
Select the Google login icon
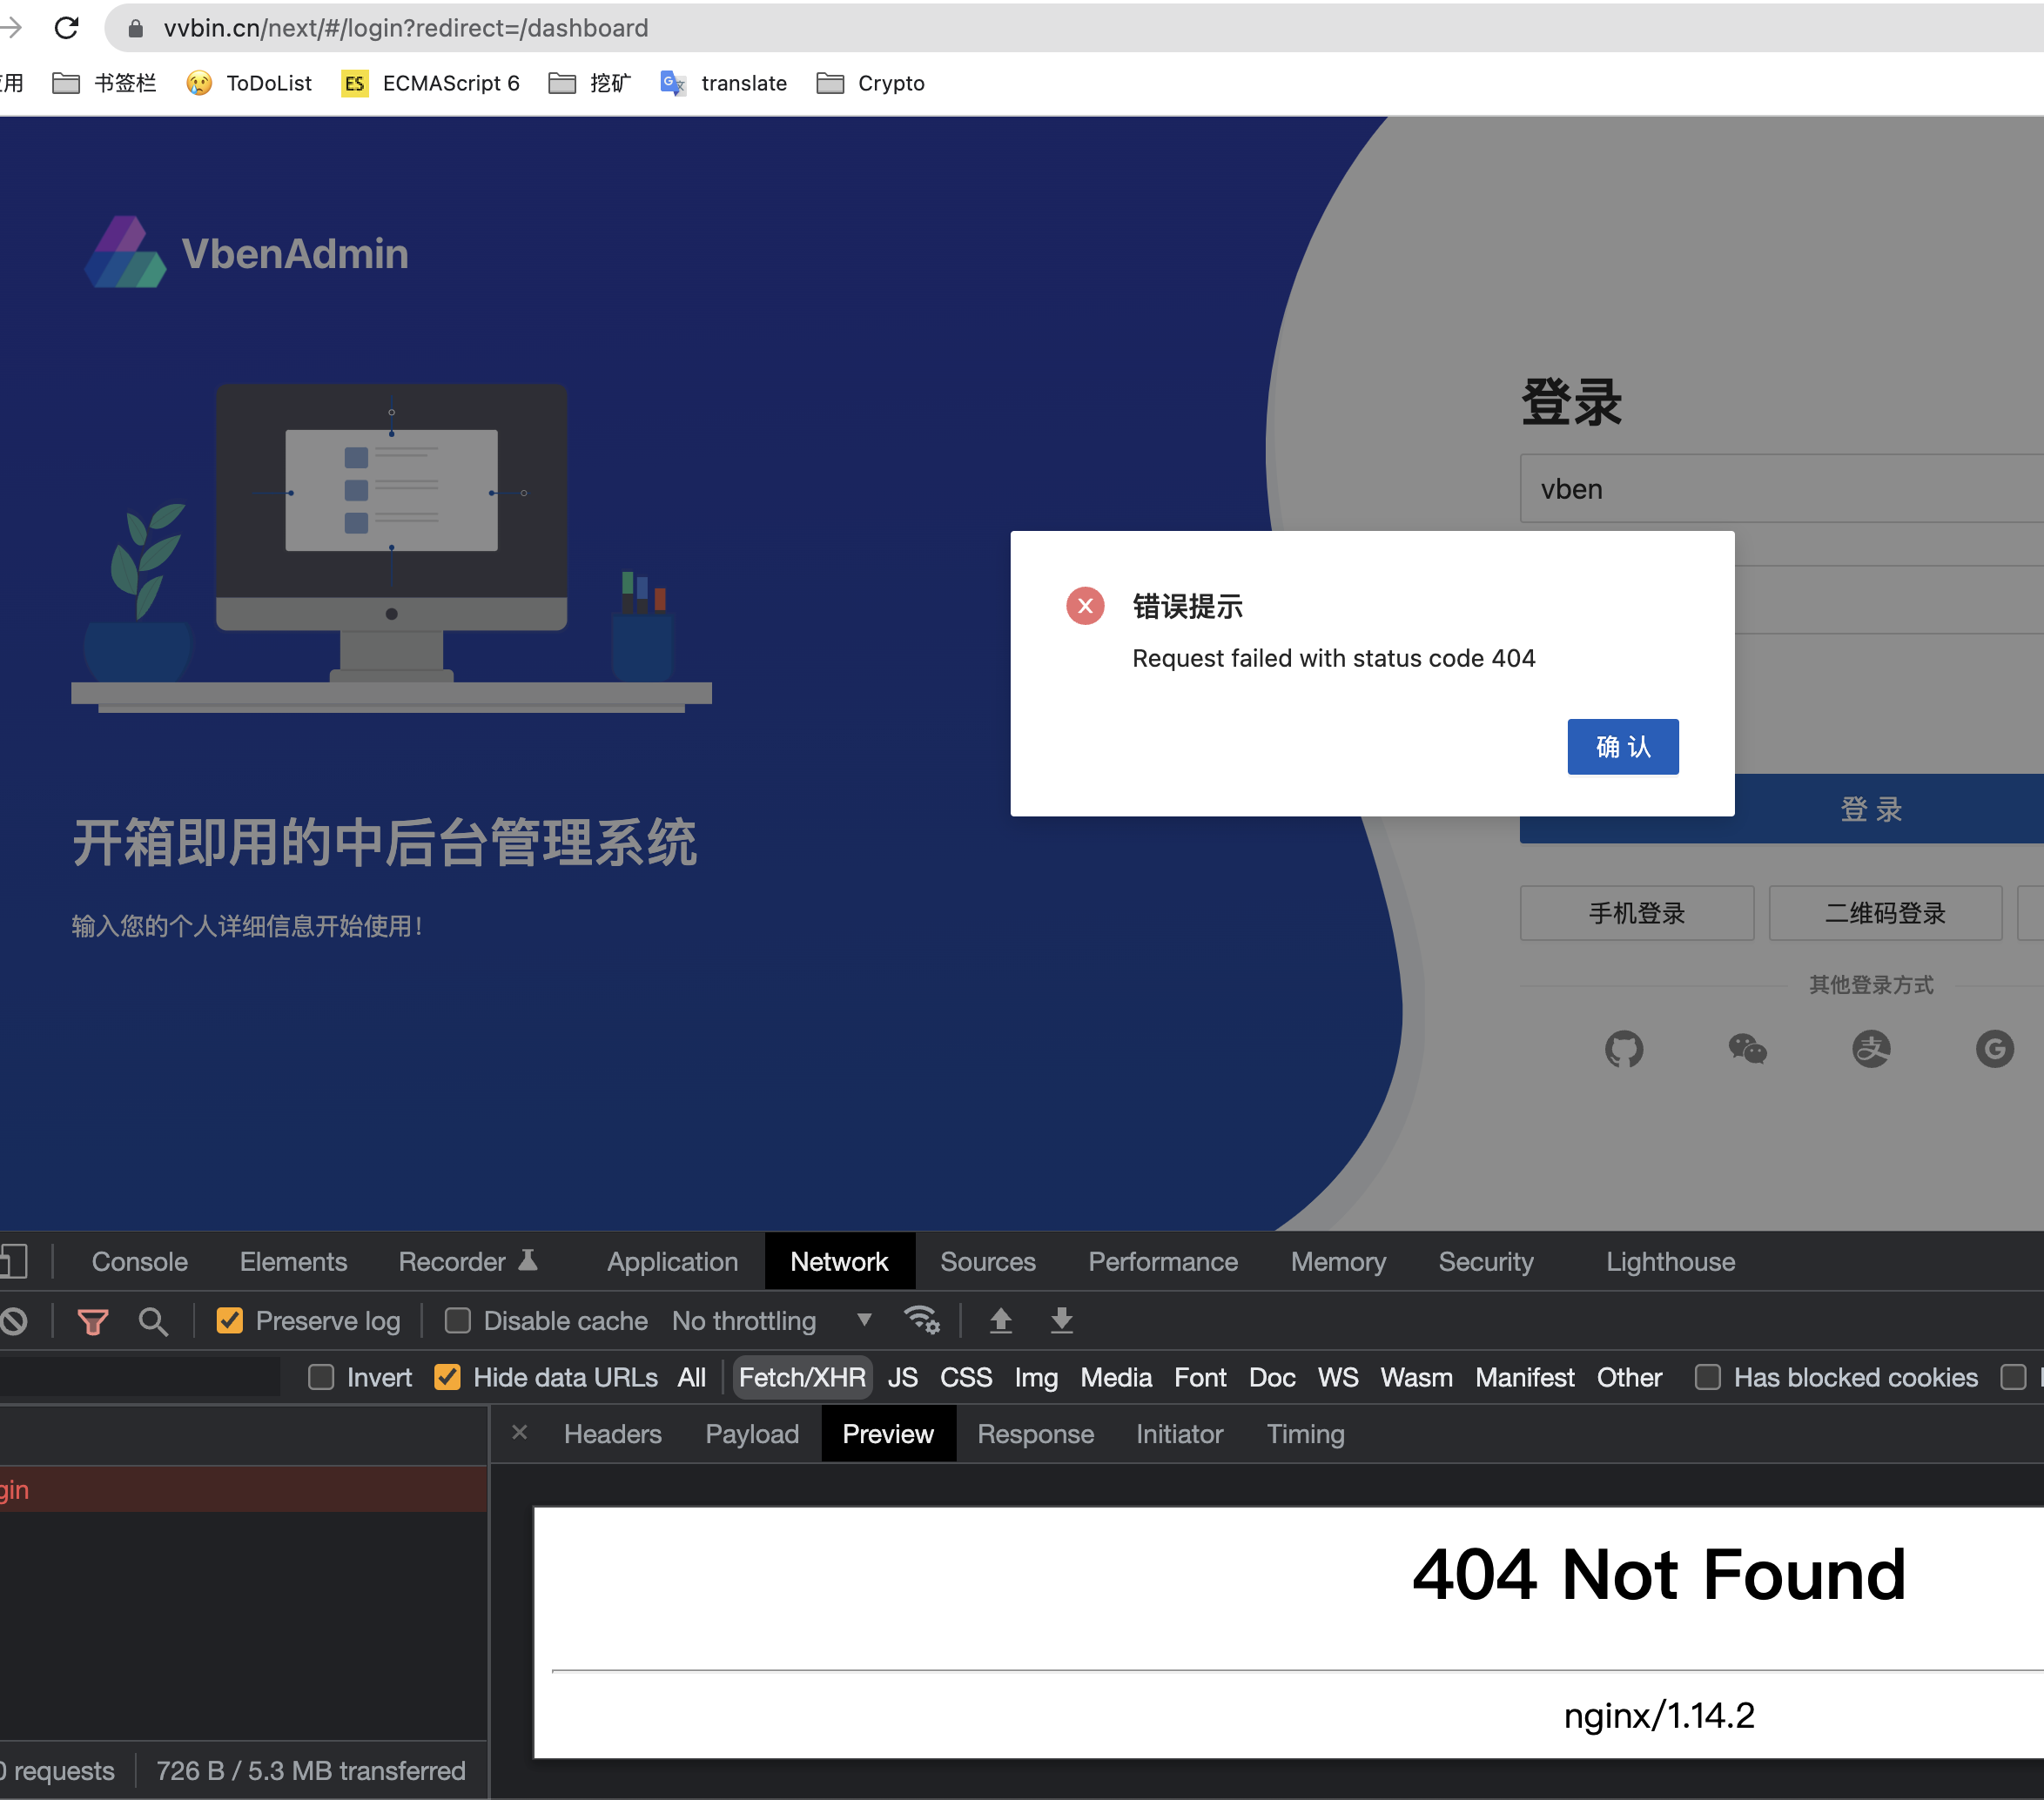point(1995,1049)
